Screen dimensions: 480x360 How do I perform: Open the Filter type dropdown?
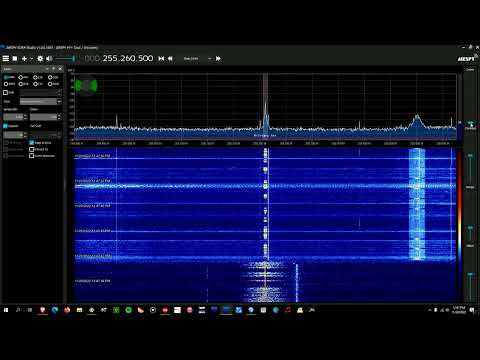[40, 101]
